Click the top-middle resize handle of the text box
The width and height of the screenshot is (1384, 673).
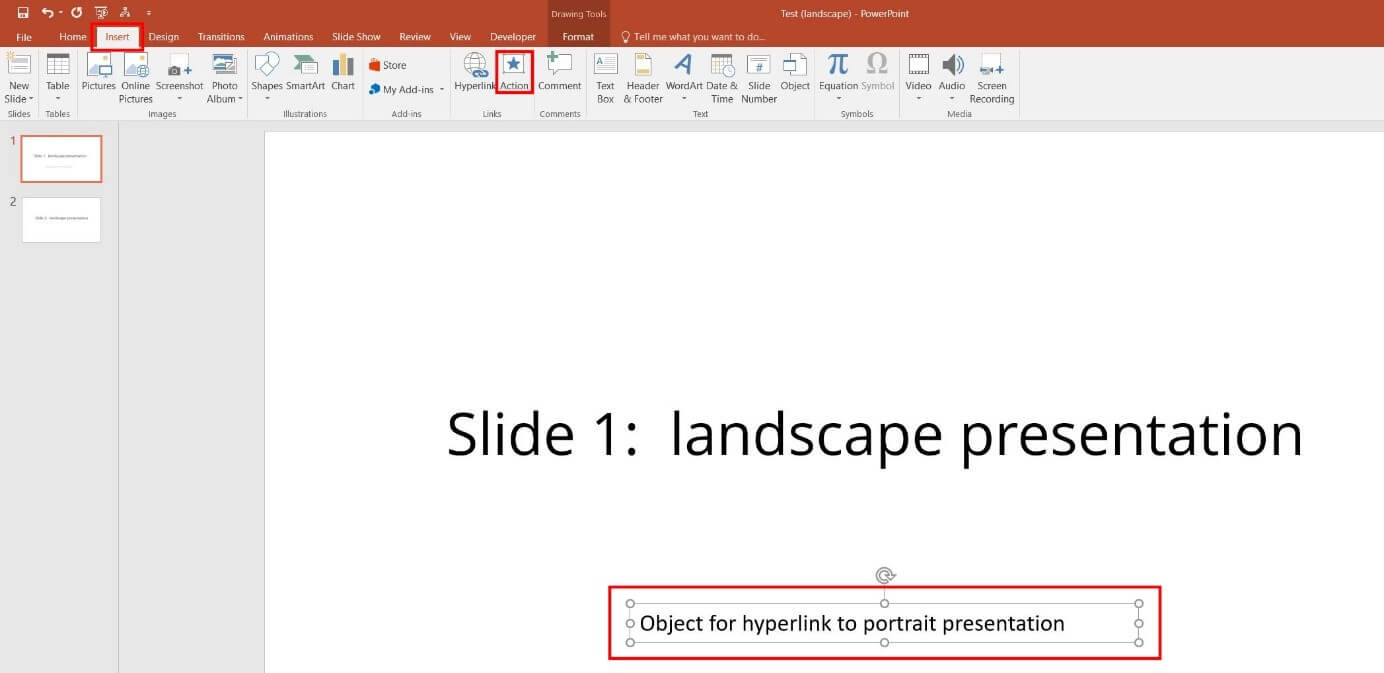(x=885, y=603)
